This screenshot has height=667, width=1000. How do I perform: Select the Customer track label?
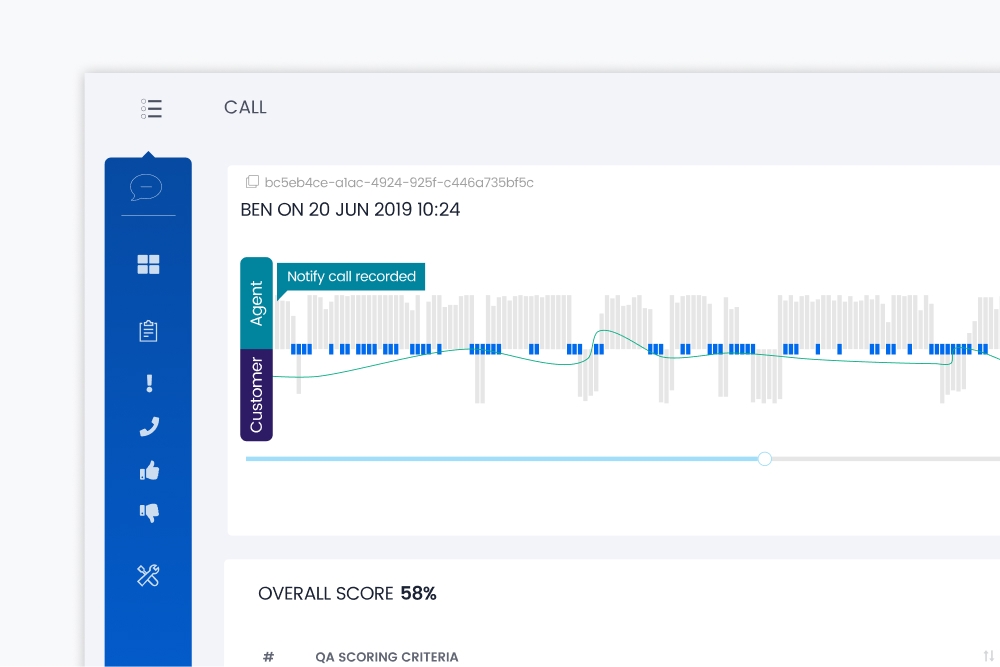(256, 395)
